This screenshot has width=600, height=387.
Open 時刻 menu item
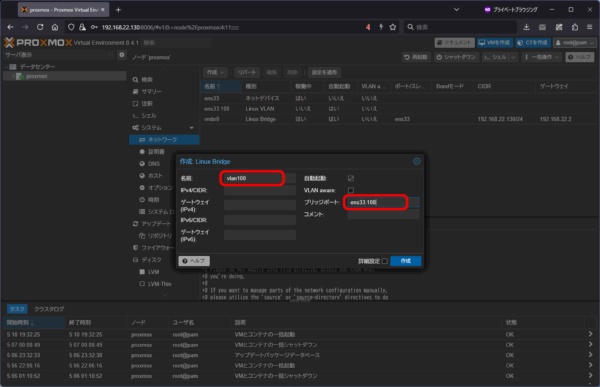[x=153, y=200]
